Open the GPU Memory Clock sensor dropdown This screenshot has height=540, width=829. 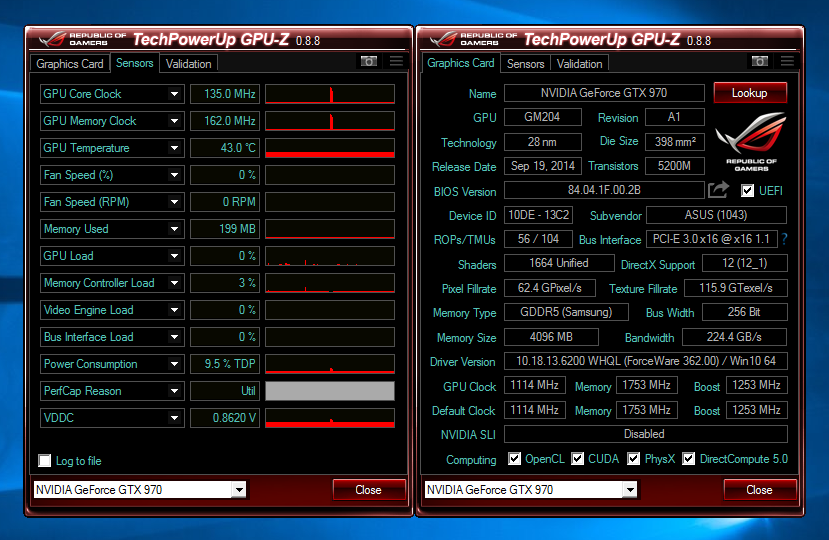[174, 121]
